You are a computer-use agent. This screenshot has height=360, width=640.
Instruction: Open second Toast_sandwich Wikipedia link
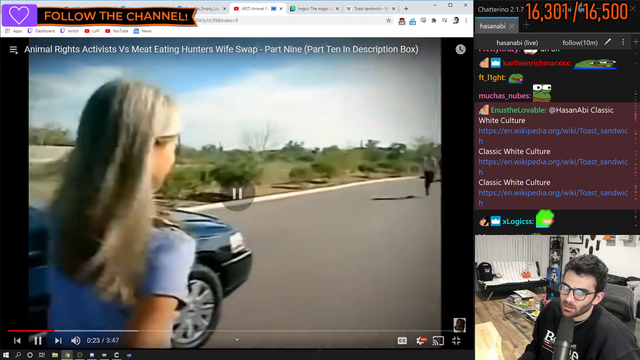click(x=553, y=167)
